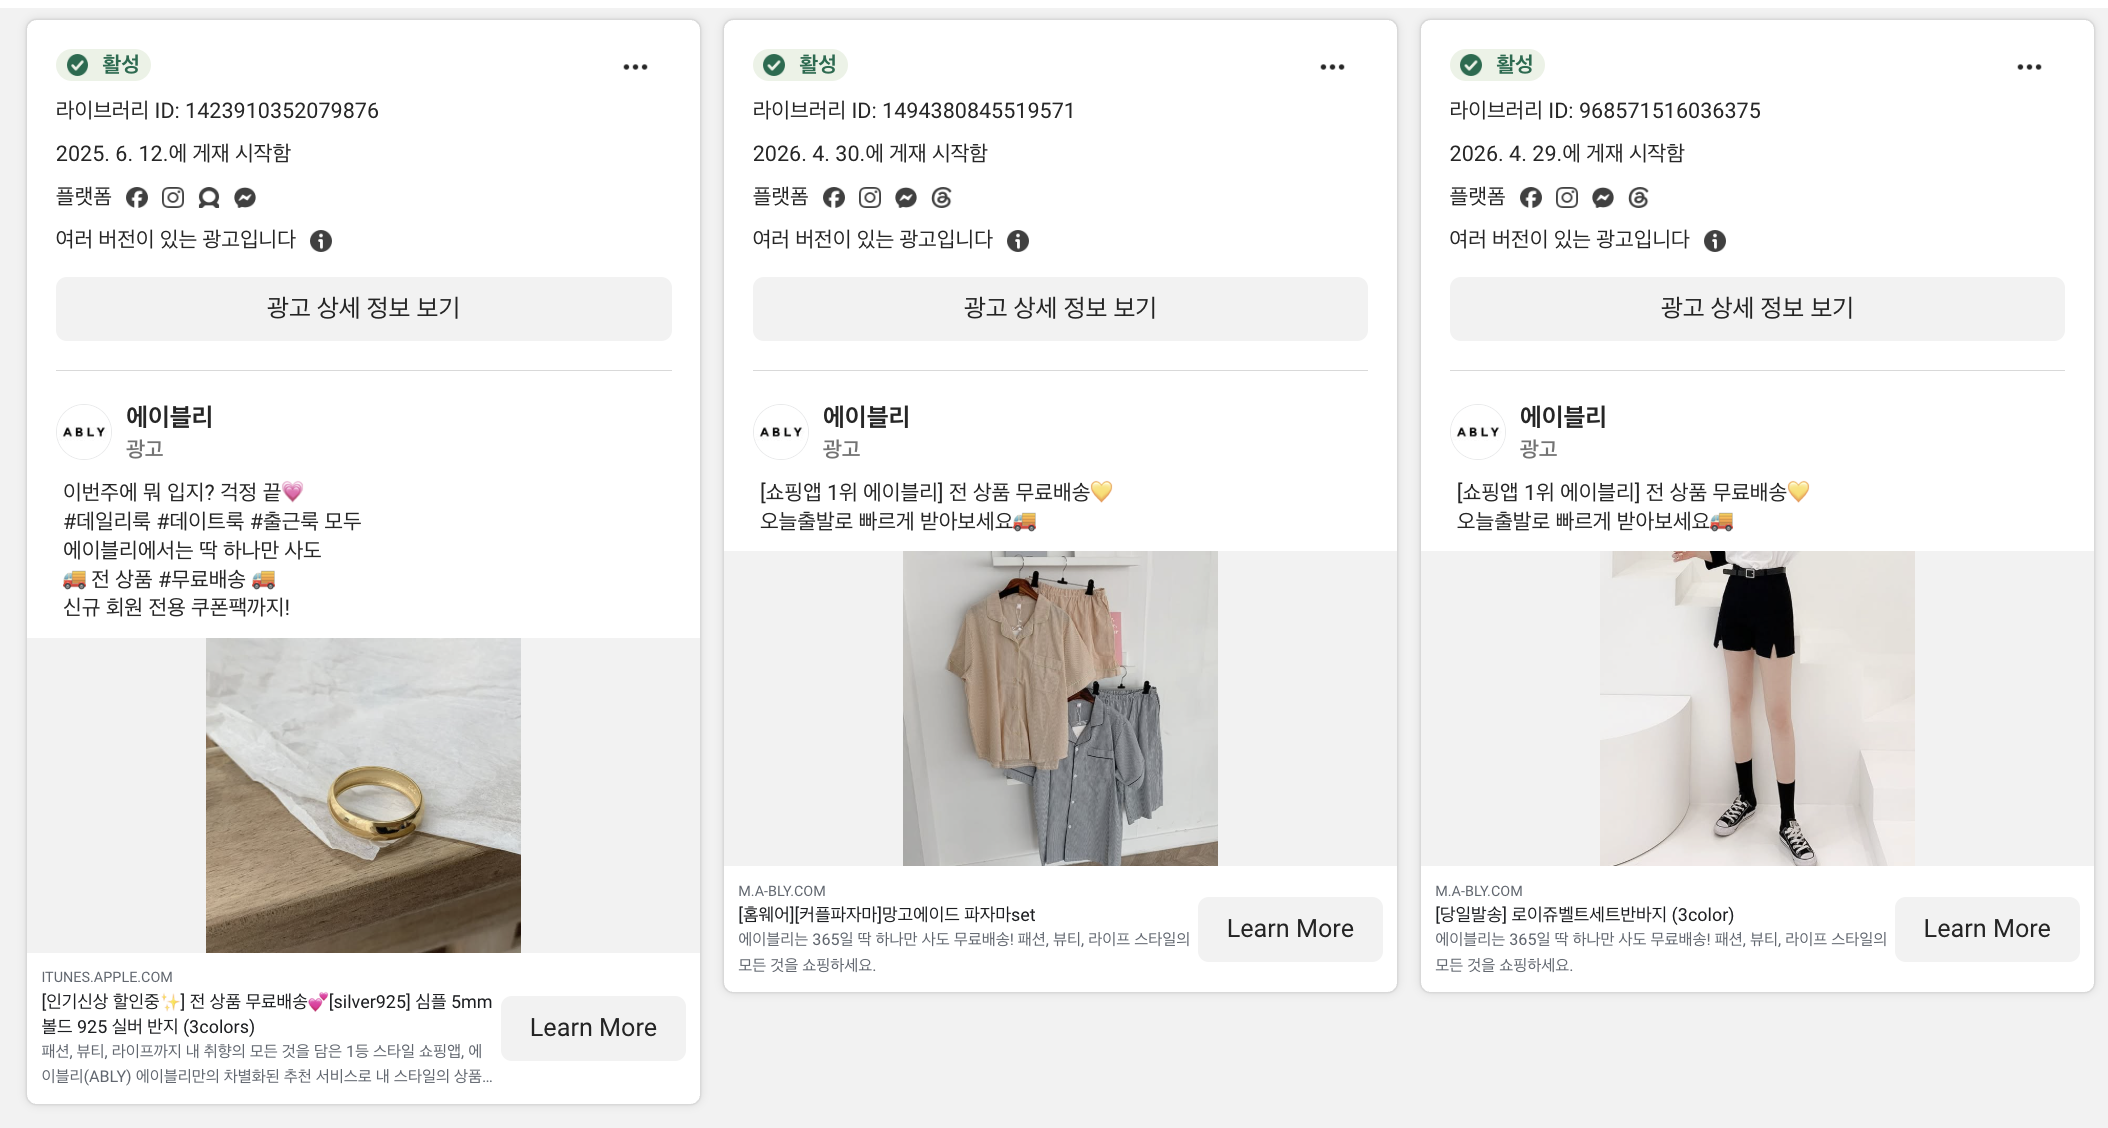
Task: Open three-dot menu for ad 968571516036375
Action: (2029, 67)
